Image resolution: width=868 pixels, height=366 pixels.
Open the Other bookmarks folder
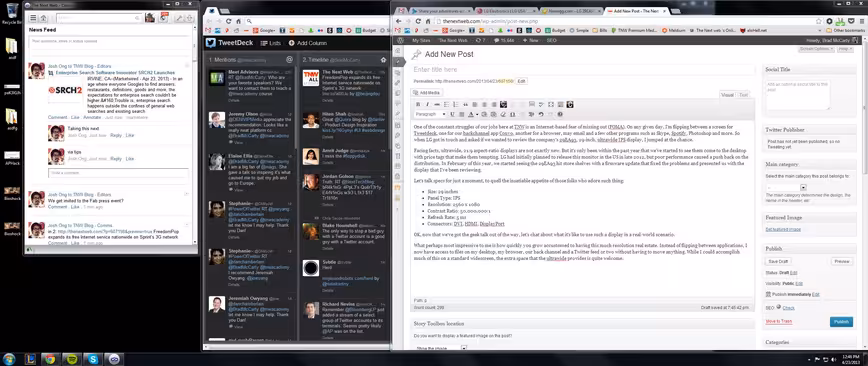845,30
